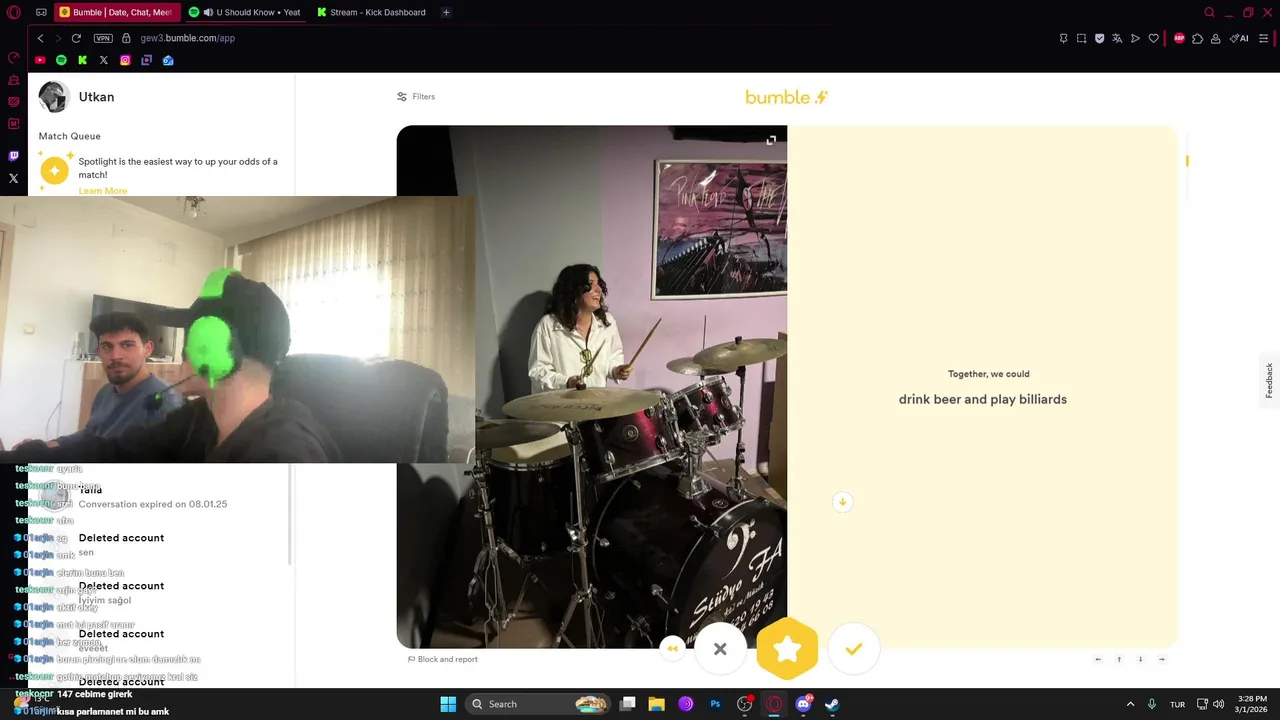Open Utkan's profile avatar
Image resolution: width=1280 pixels, height=720 pixels.
(53, 97)
